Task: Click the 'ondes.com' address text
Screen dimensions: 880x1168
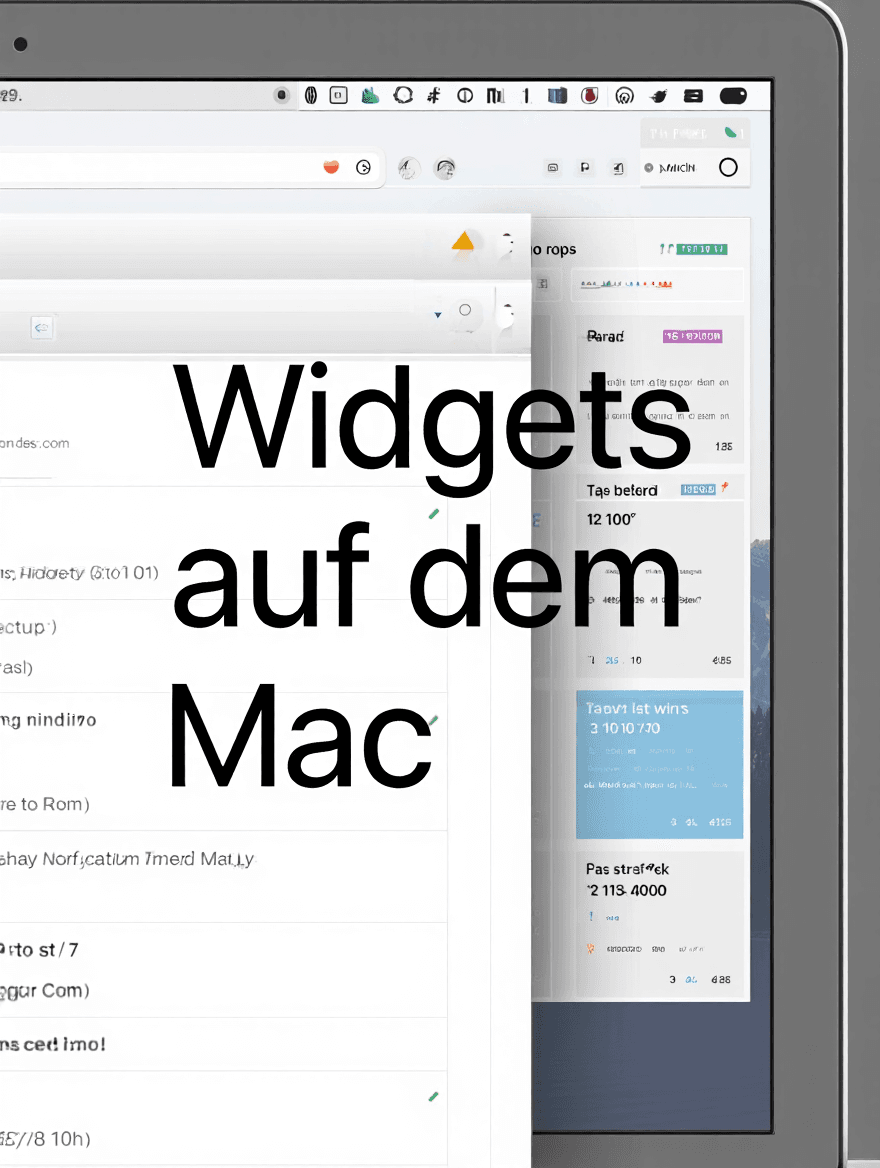Action: 35,443
